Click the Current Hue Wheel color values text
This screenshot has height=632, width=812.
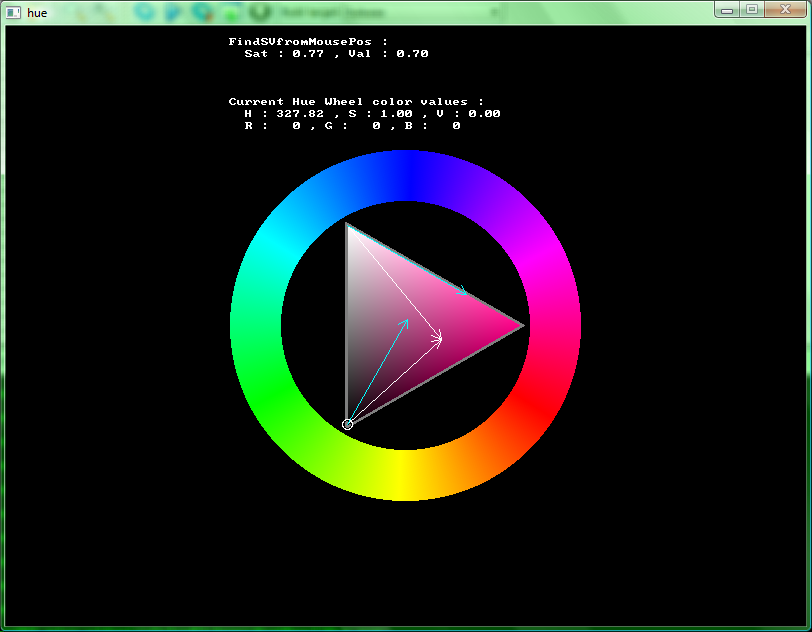pos(356,101)
